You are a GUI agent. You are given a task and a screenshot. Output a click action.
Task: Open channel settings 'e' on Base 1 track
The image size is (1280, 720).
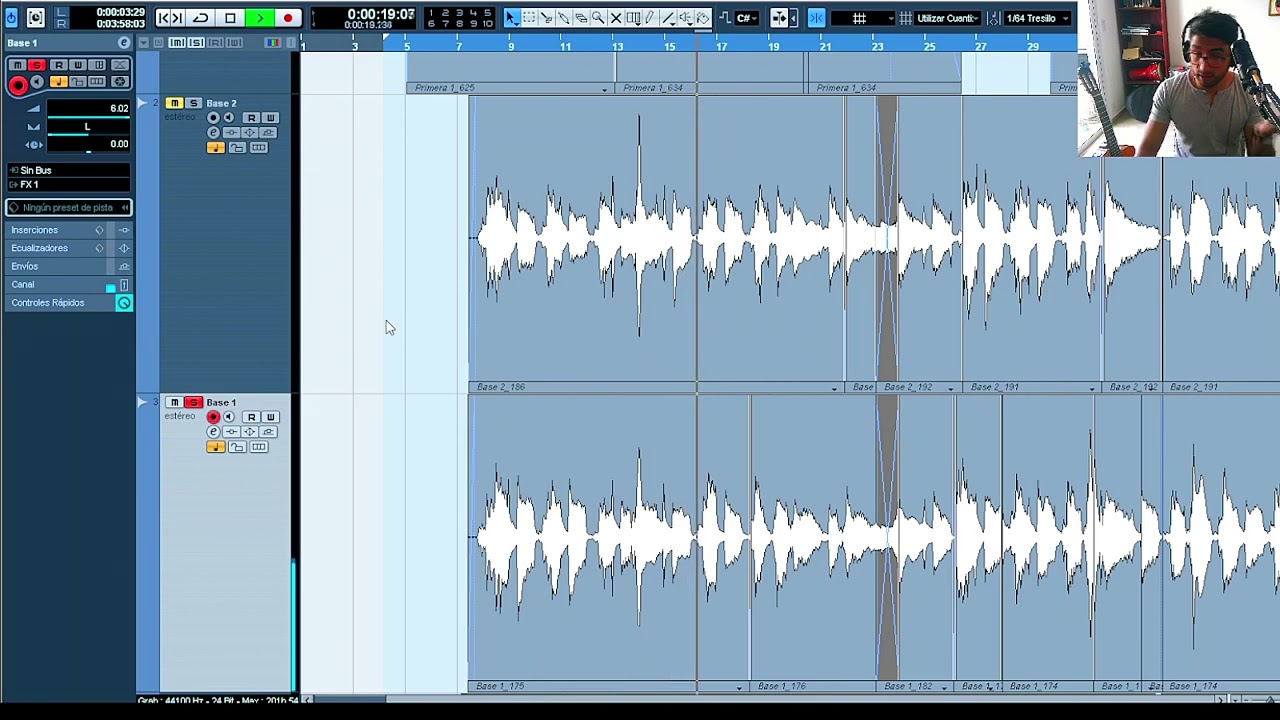213,431
